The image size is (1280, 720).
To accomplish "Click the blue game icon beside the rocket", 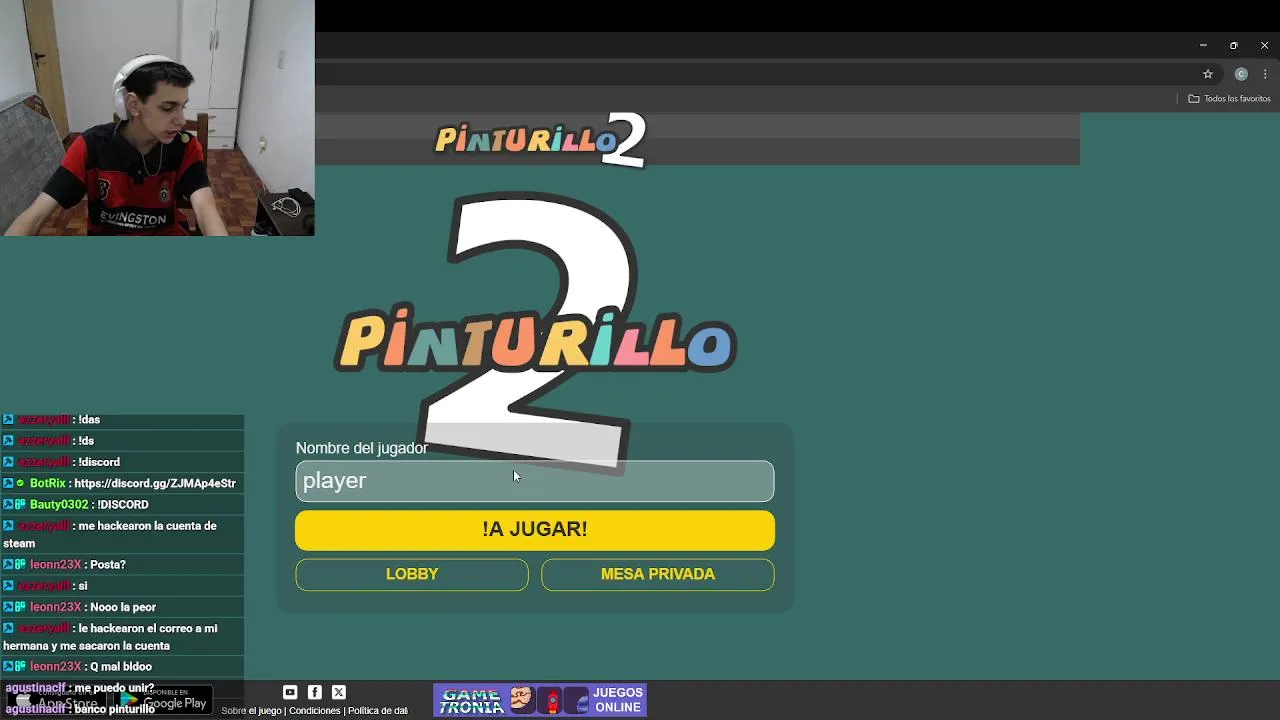I will click(x=578, y=700).
